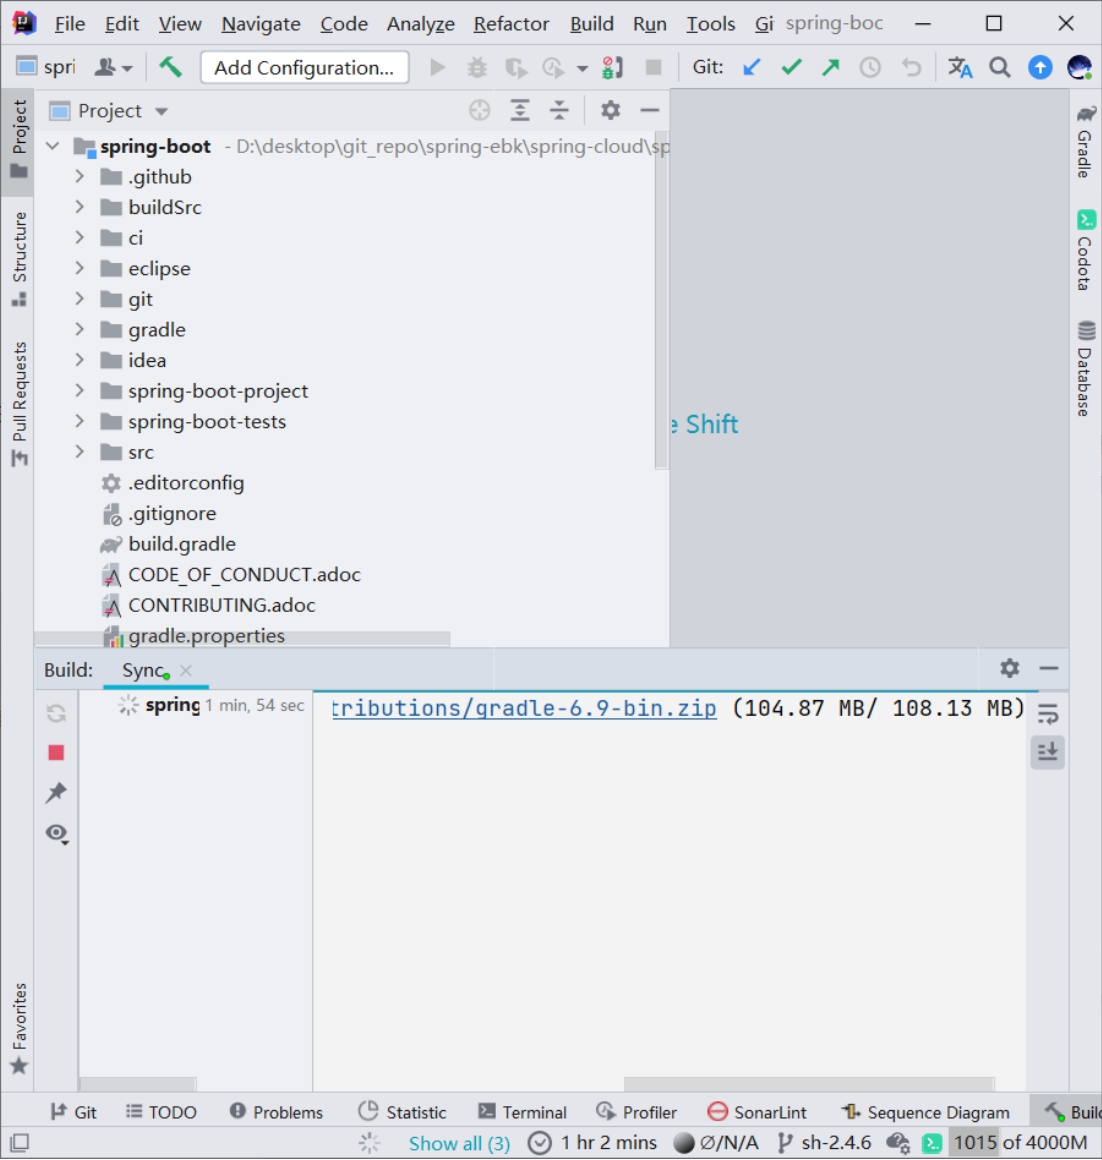Image resolution: width=1102 pixels, height=1160 pixels.
Task: Open the Pull Requests side tab
Action: tap(19, 404)
